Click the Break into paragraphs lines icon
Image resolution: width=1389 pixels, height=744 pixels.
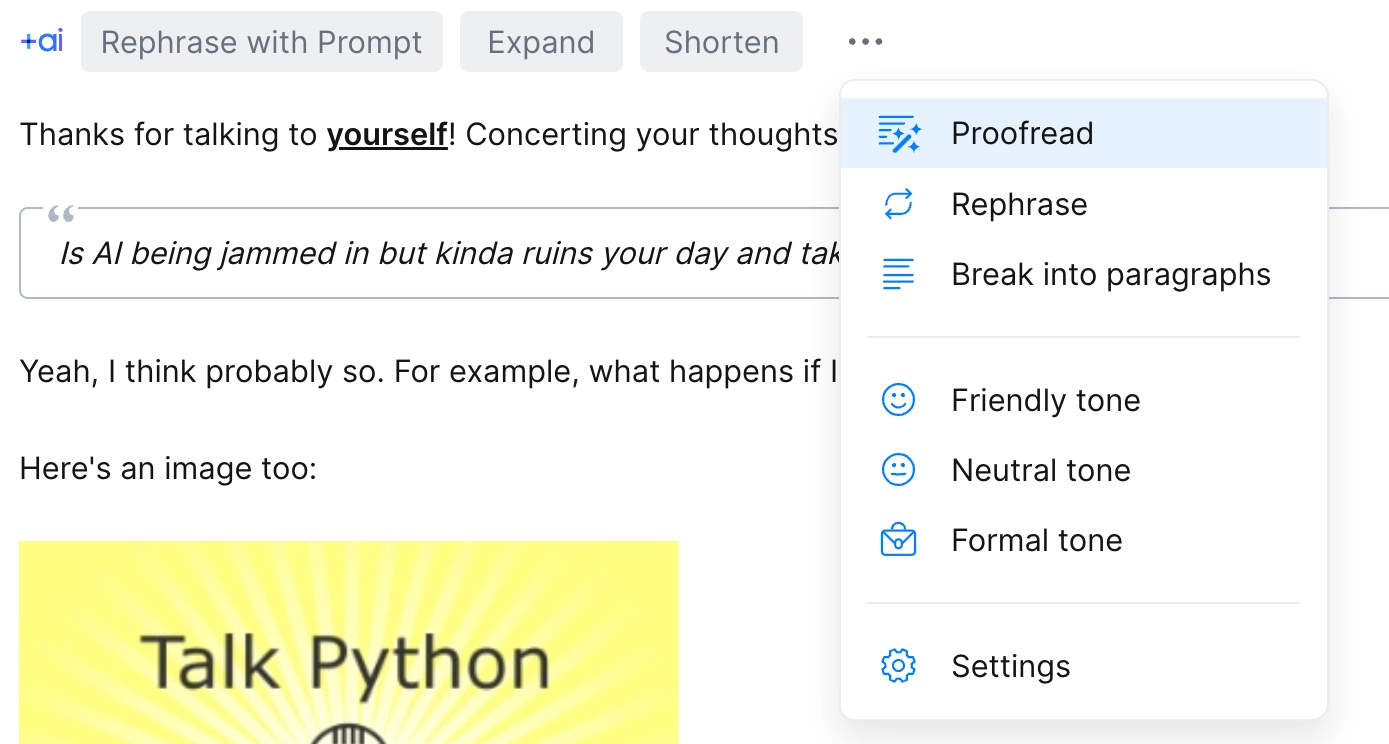pos(898,274)
